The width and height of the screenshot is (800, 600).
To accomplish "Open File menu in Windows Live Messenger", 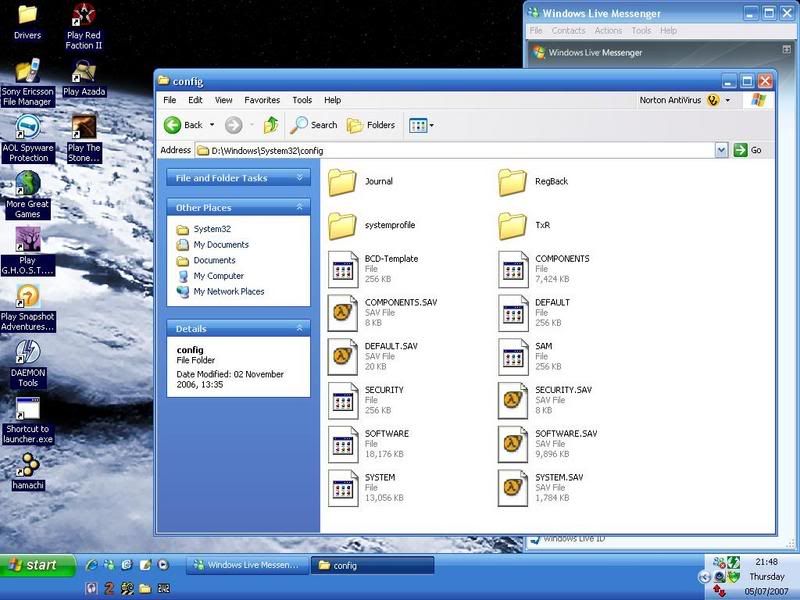I will coord(536,31).
